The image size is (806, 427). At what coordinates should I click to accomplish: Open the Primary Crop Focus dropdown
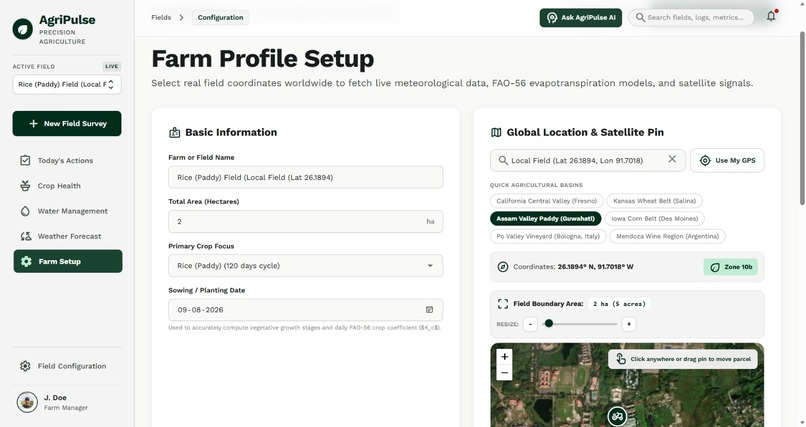coord(305,266)
